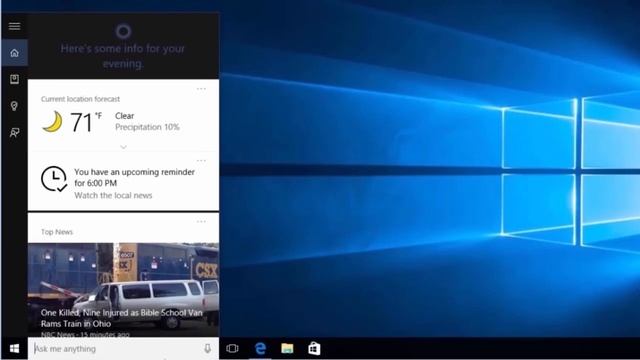Screen dimensions: 640x360
Task: Click the Current location forecast label
Action: click(x=80, y=99)
